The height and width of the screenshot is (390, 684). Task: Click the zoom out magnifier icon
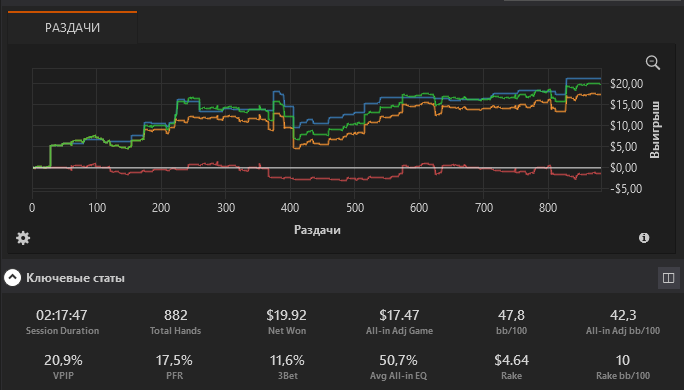(x=653, y=62)
